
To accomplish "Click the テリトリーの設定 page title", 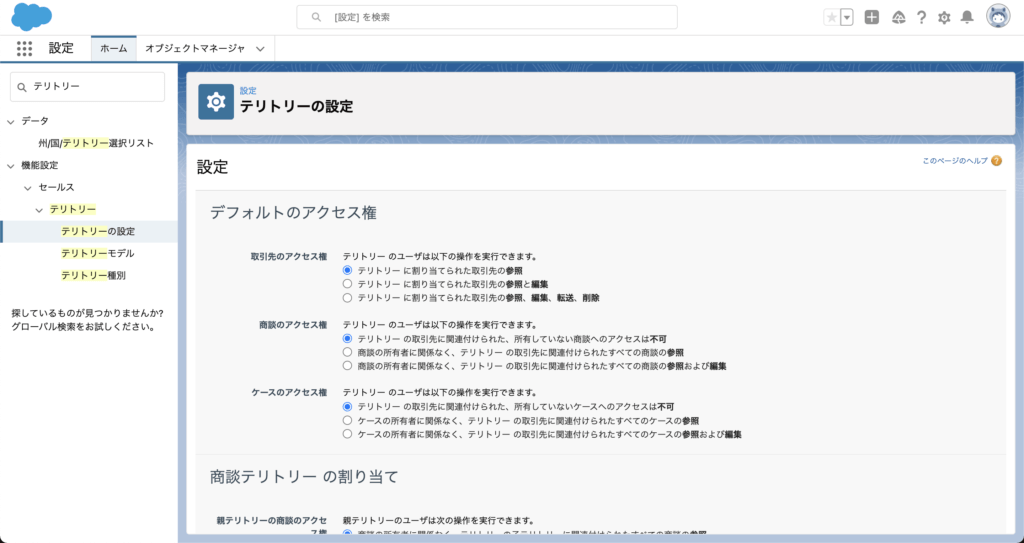I will click(x=296, y=107).
